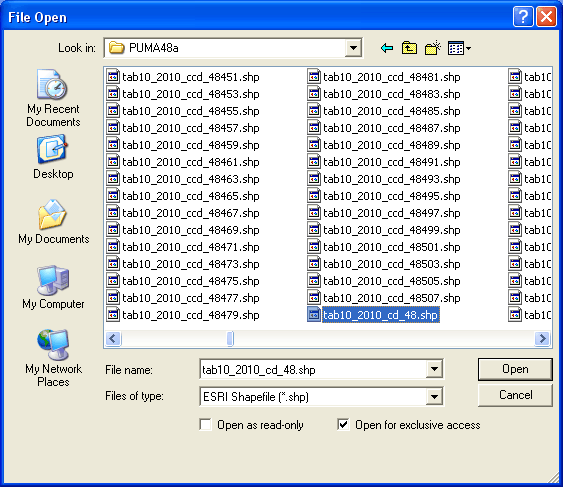563x487 pixels.
Task: Select file icon of tab10_2010_ccd_48457.shp
Action: pyautogui.click(x=113, y=127)
